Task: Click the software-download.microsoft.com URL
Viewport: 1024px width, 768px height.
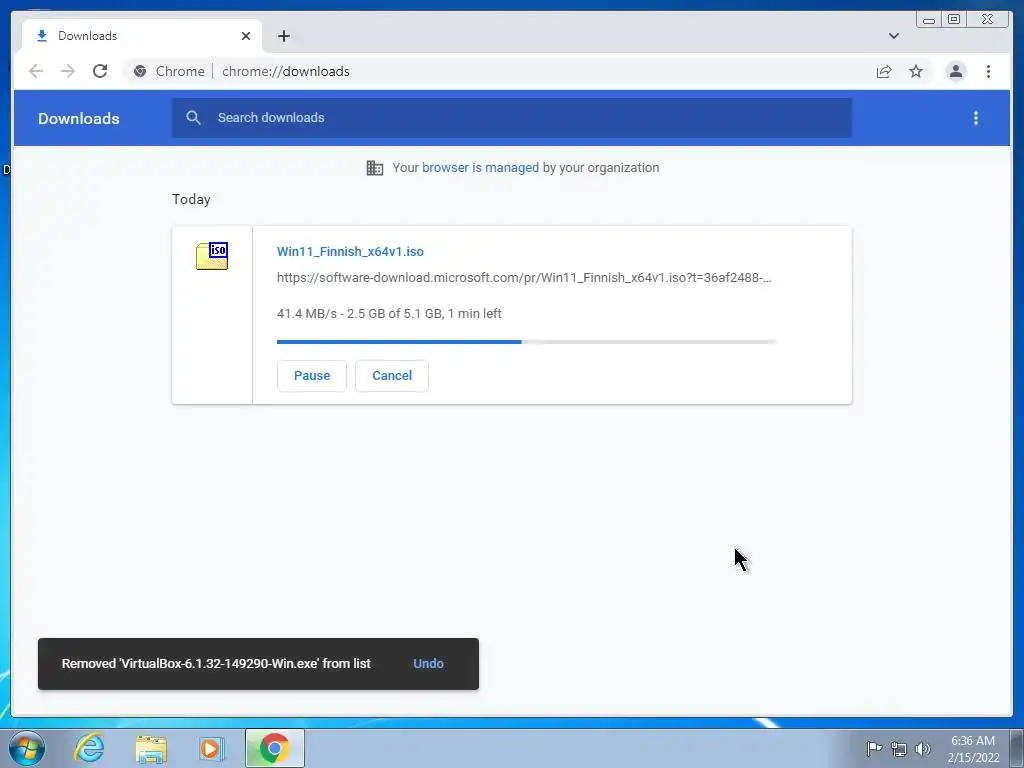Action: (524, 278)
